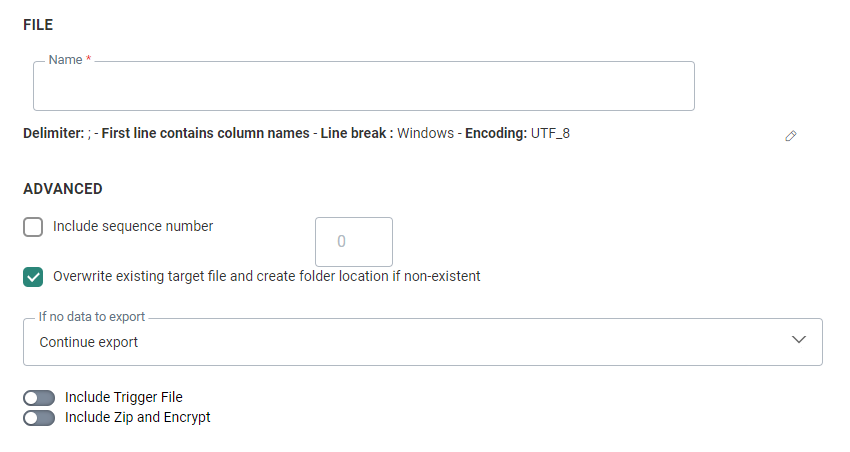Click the "First line contains column names" text
Screen dimensions: 850x452
[205, 133]
